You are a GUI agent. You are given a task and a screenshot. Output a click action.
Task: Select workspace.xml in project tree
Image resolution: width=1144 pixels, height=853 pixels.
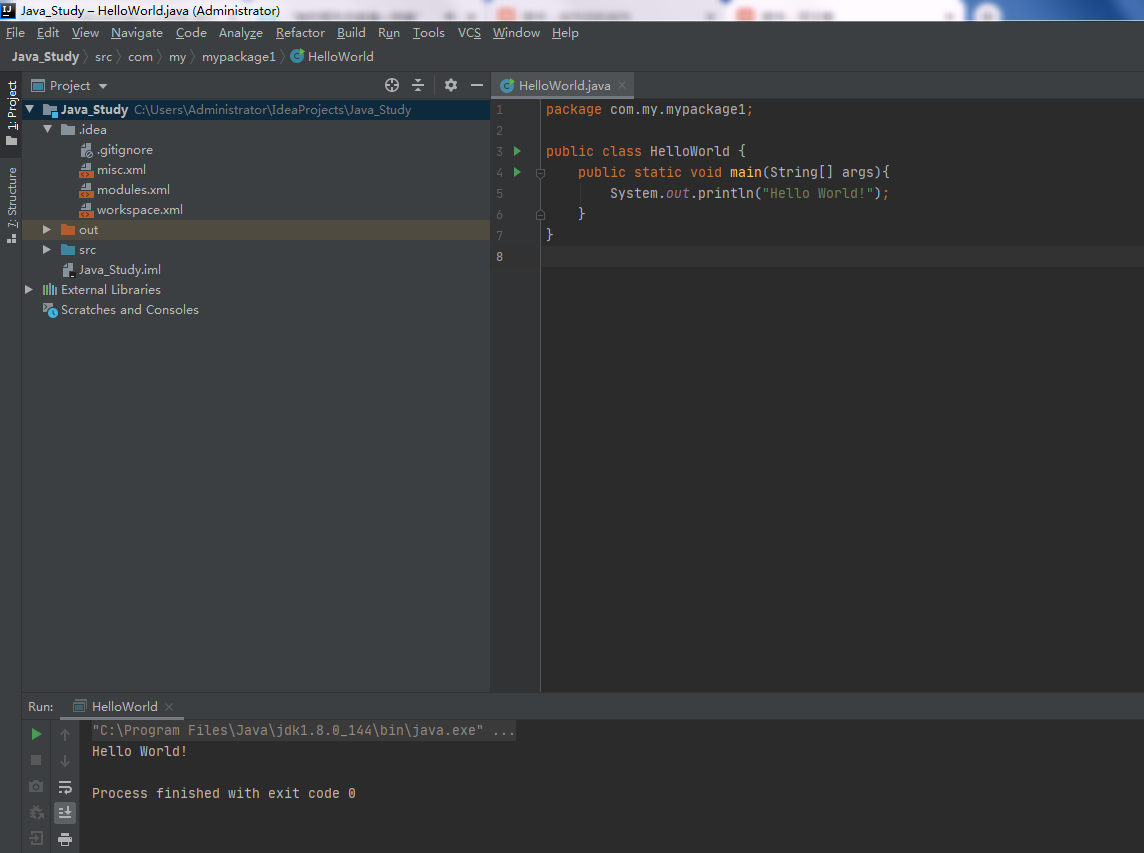pos(139,209)
